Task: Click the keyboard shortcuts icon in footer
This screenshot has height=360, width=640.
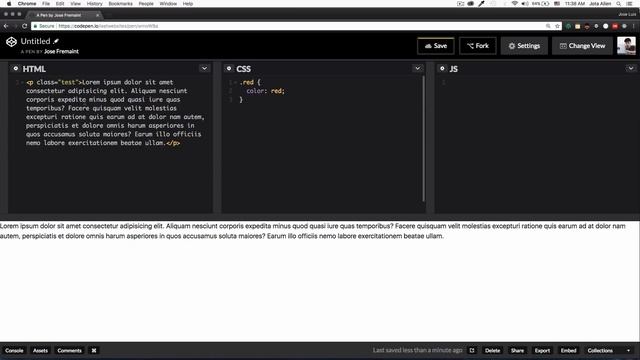Action: (x=94, y=351)
